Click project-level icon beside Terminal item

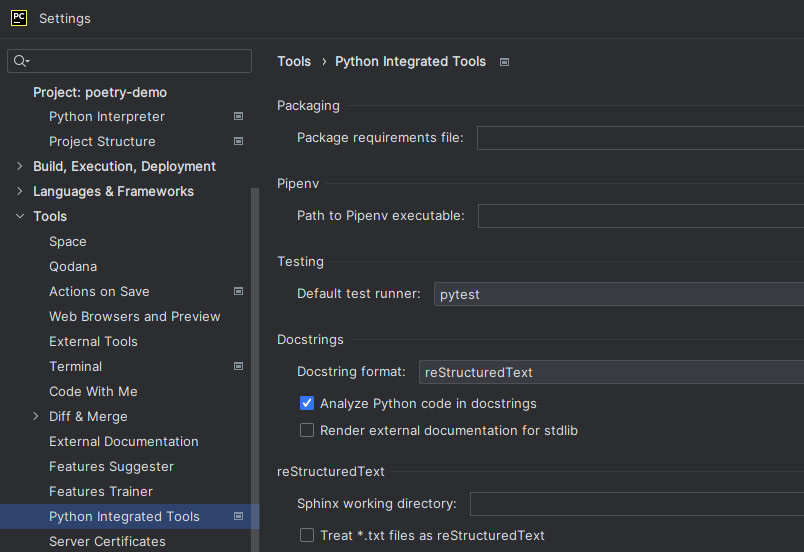click(238, 367)
